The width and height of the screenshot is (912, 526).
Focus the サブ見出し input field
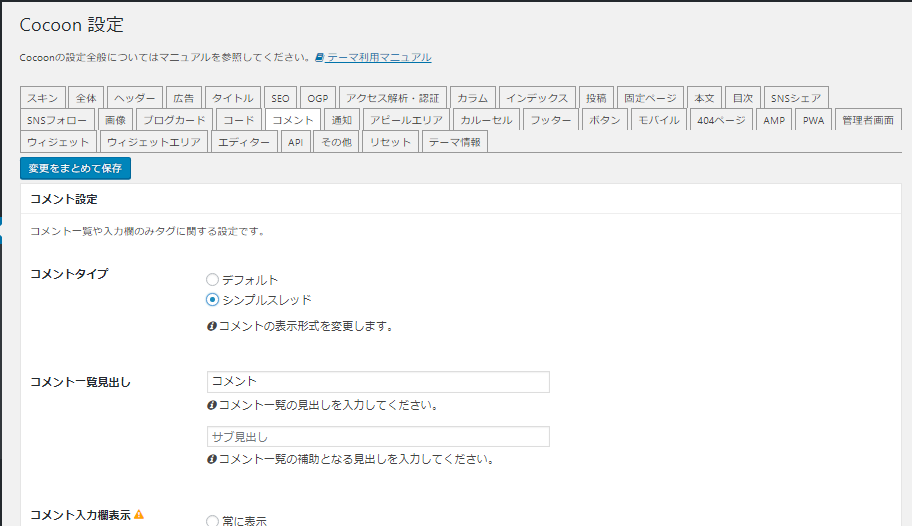[378, 437]
